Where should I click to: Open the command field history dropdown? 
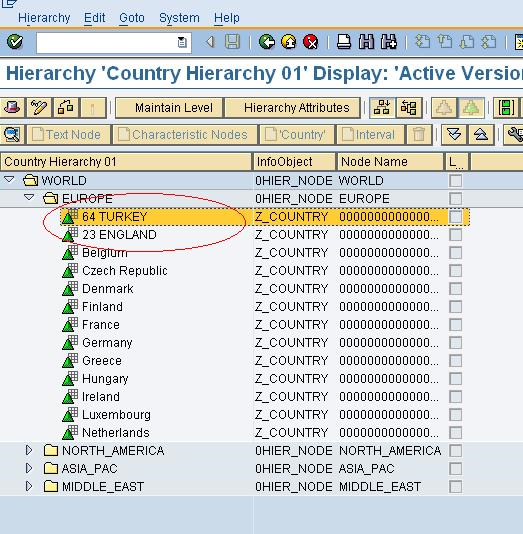click(x=182, y=42)
